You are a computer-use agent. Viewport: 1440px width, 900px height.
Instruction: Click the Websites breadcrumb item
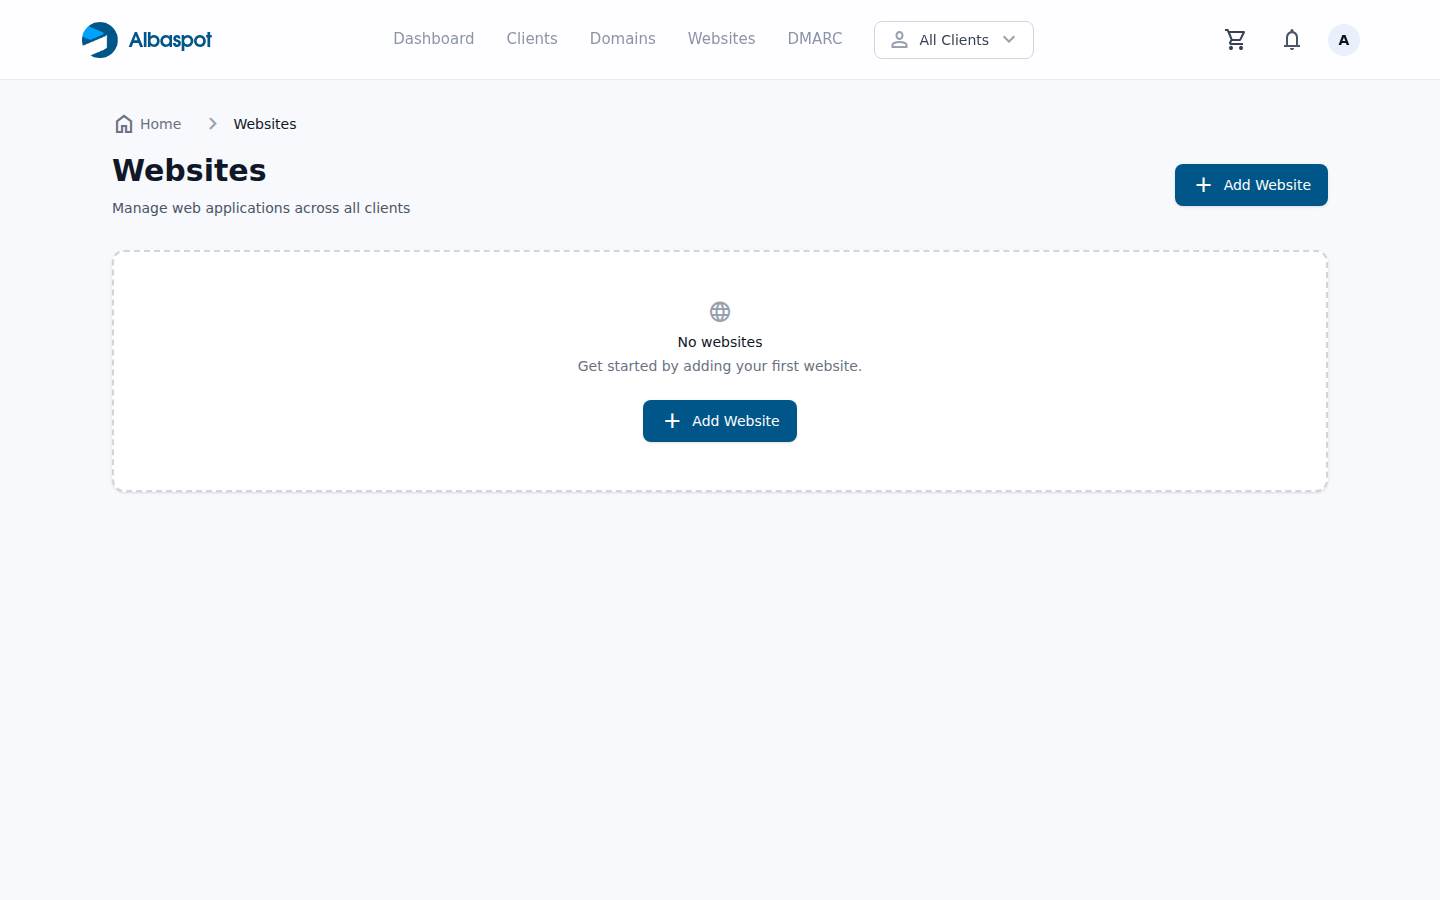265,124
